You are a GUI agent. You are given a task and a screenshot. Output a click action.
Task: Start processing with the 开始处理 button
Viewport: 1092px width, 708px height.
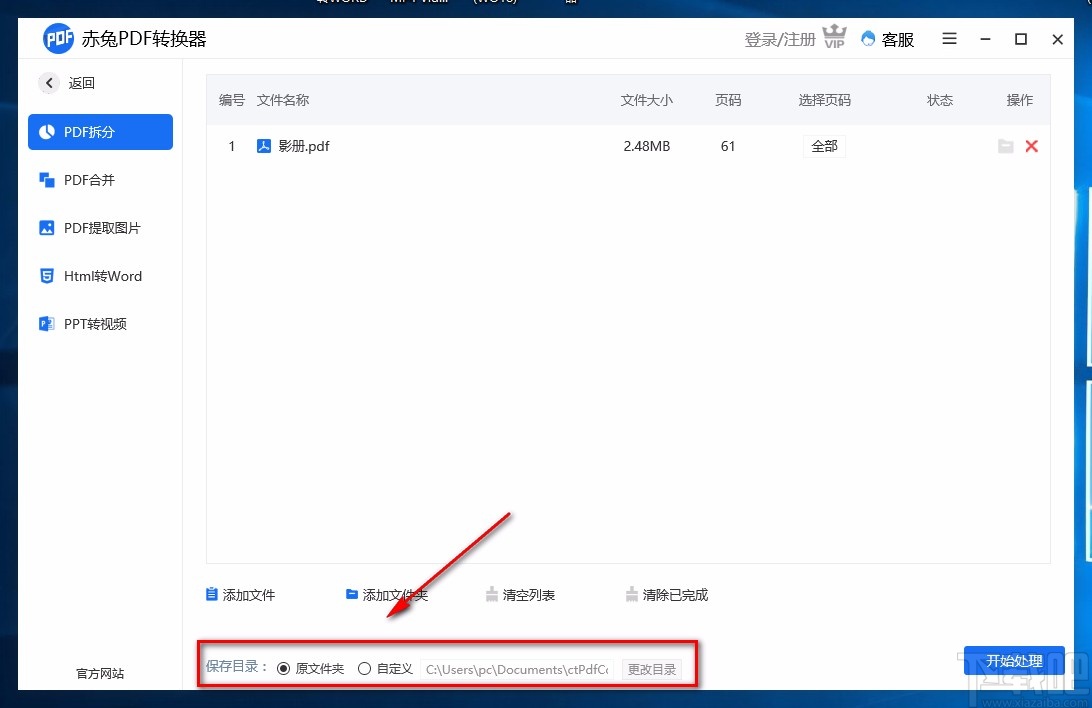click(1014, 660)
